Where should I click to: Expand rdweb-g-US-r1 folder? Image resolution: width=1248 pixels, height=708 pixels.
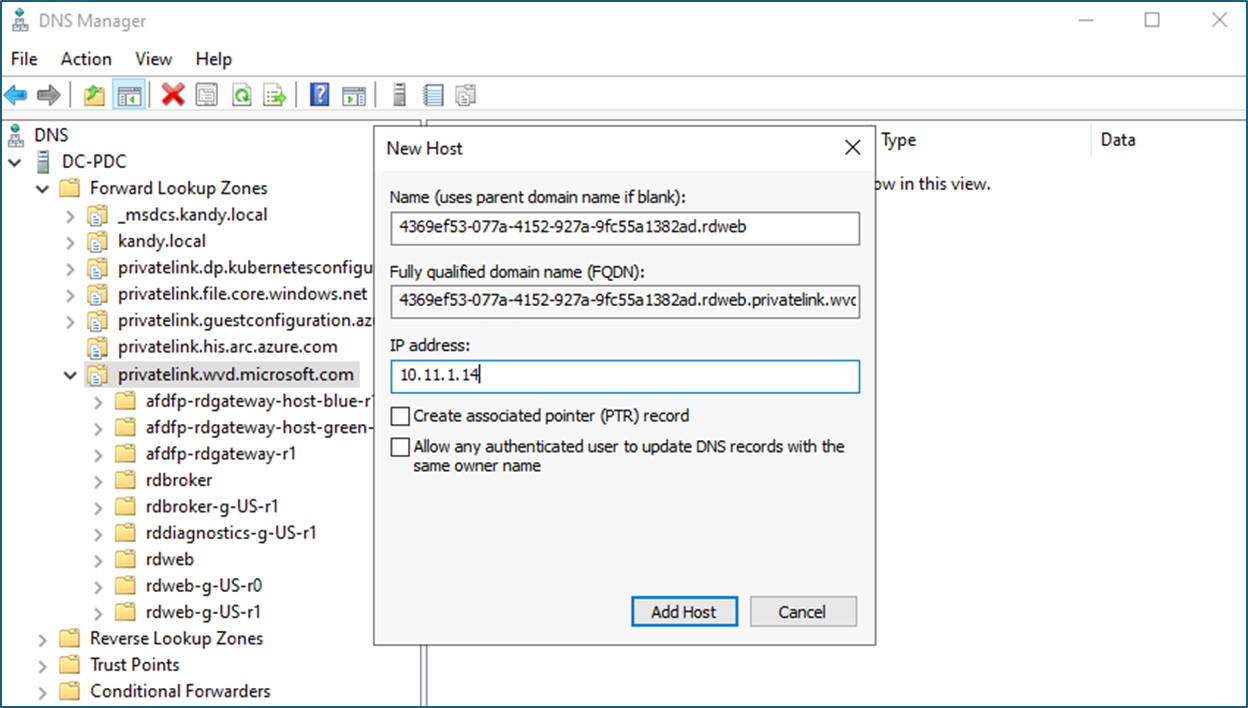[98, 612]
